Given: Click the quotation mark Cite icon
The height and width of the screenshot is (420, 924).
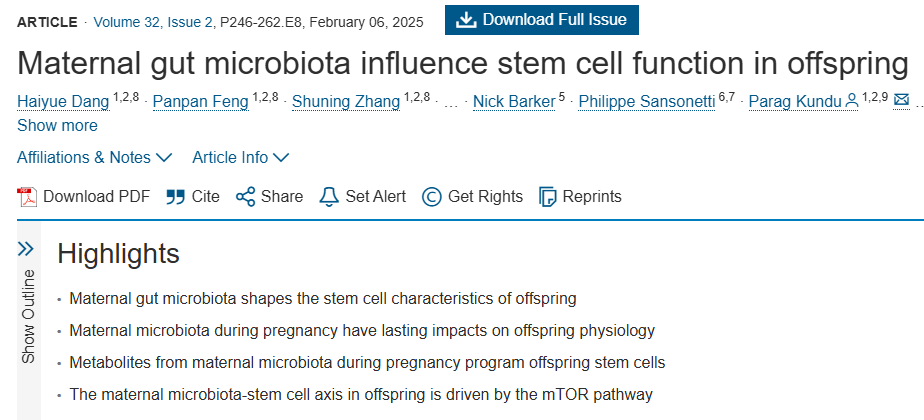Looking at the screenshot, I should coord(175,197).
